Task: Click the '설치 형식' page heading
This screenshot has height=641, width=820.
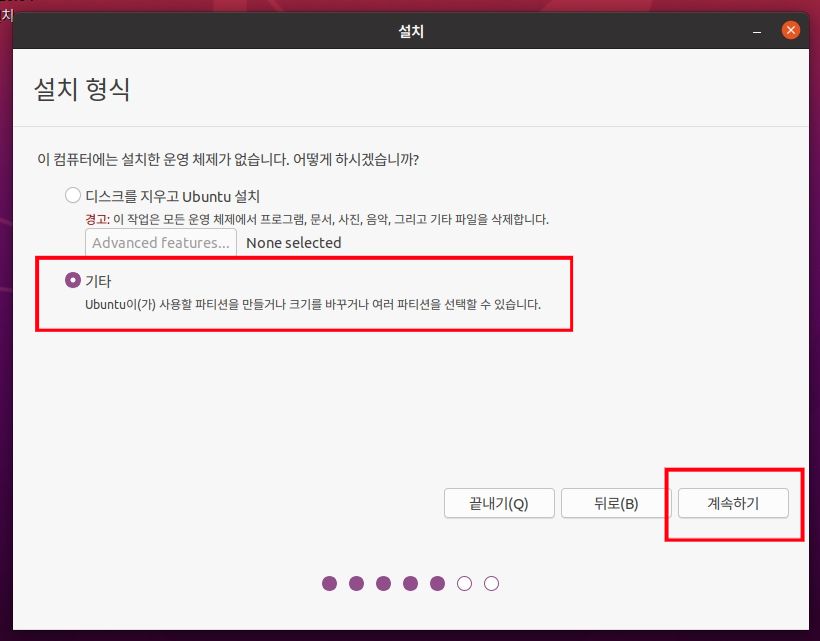Action: (x=82, y=89)
